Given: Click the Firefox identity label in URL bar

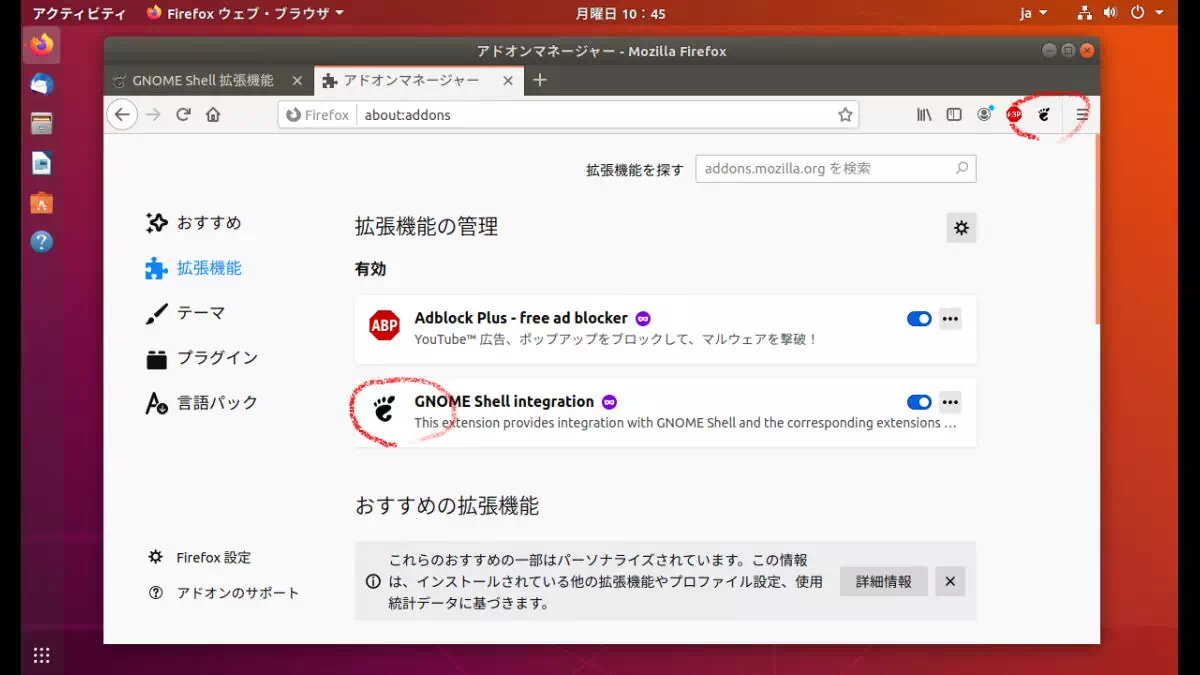Looking at the screenshot, I should [317, 115].
